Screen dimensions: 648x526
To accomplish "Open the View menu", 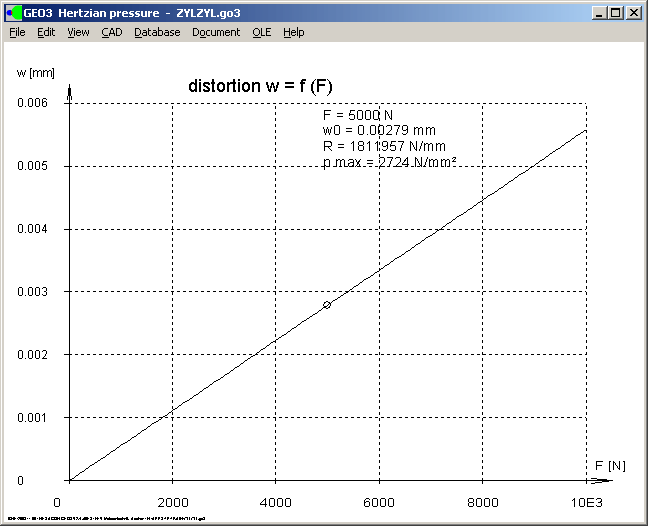I will 78,32.
